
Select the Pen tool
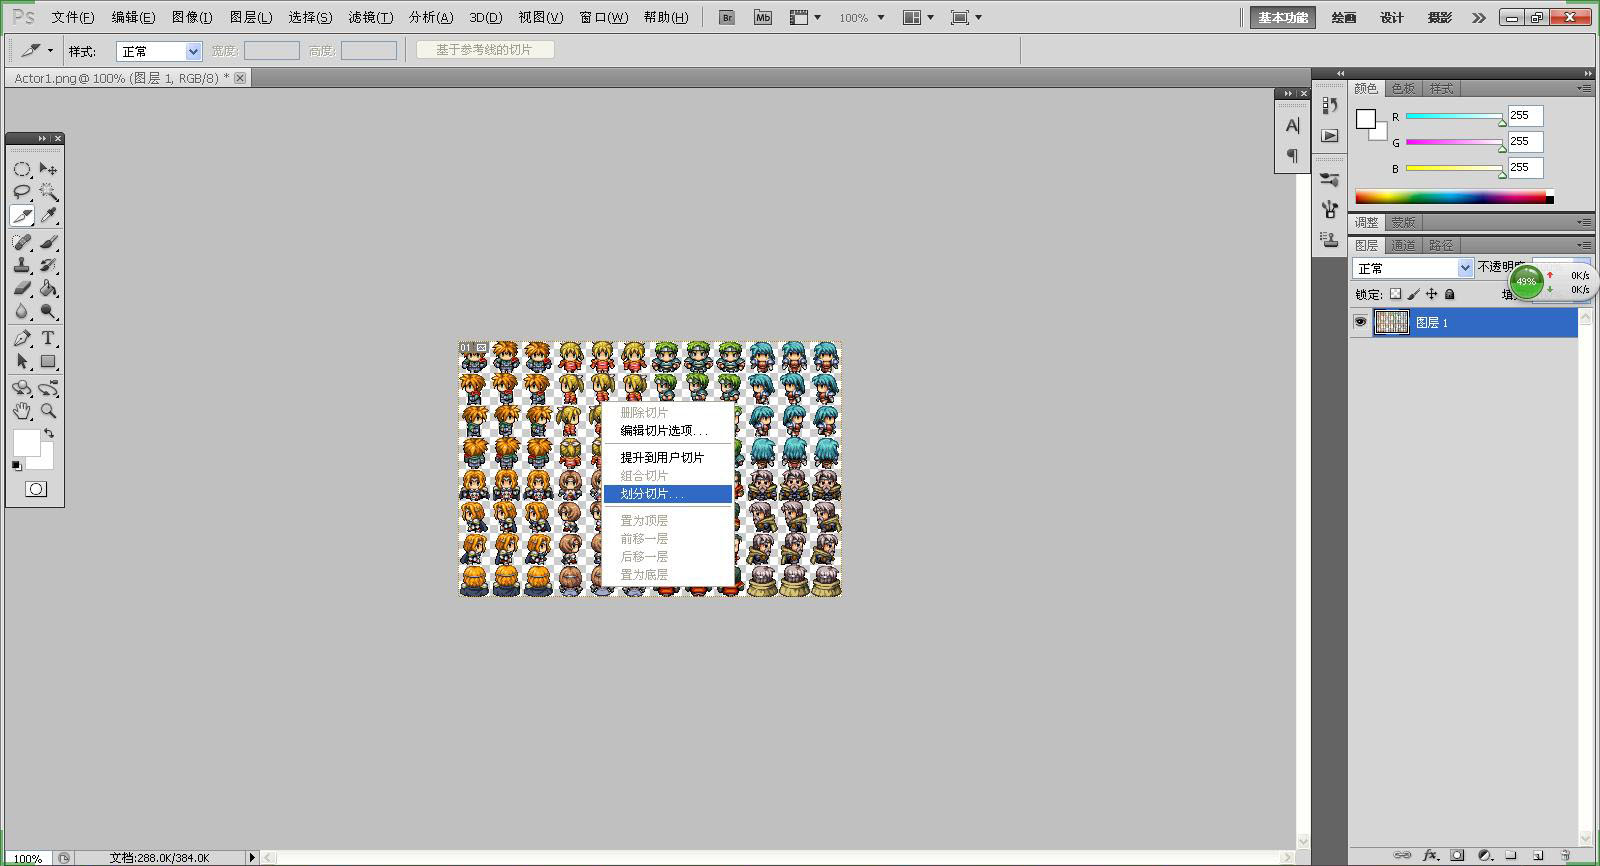tap(22, 338)
